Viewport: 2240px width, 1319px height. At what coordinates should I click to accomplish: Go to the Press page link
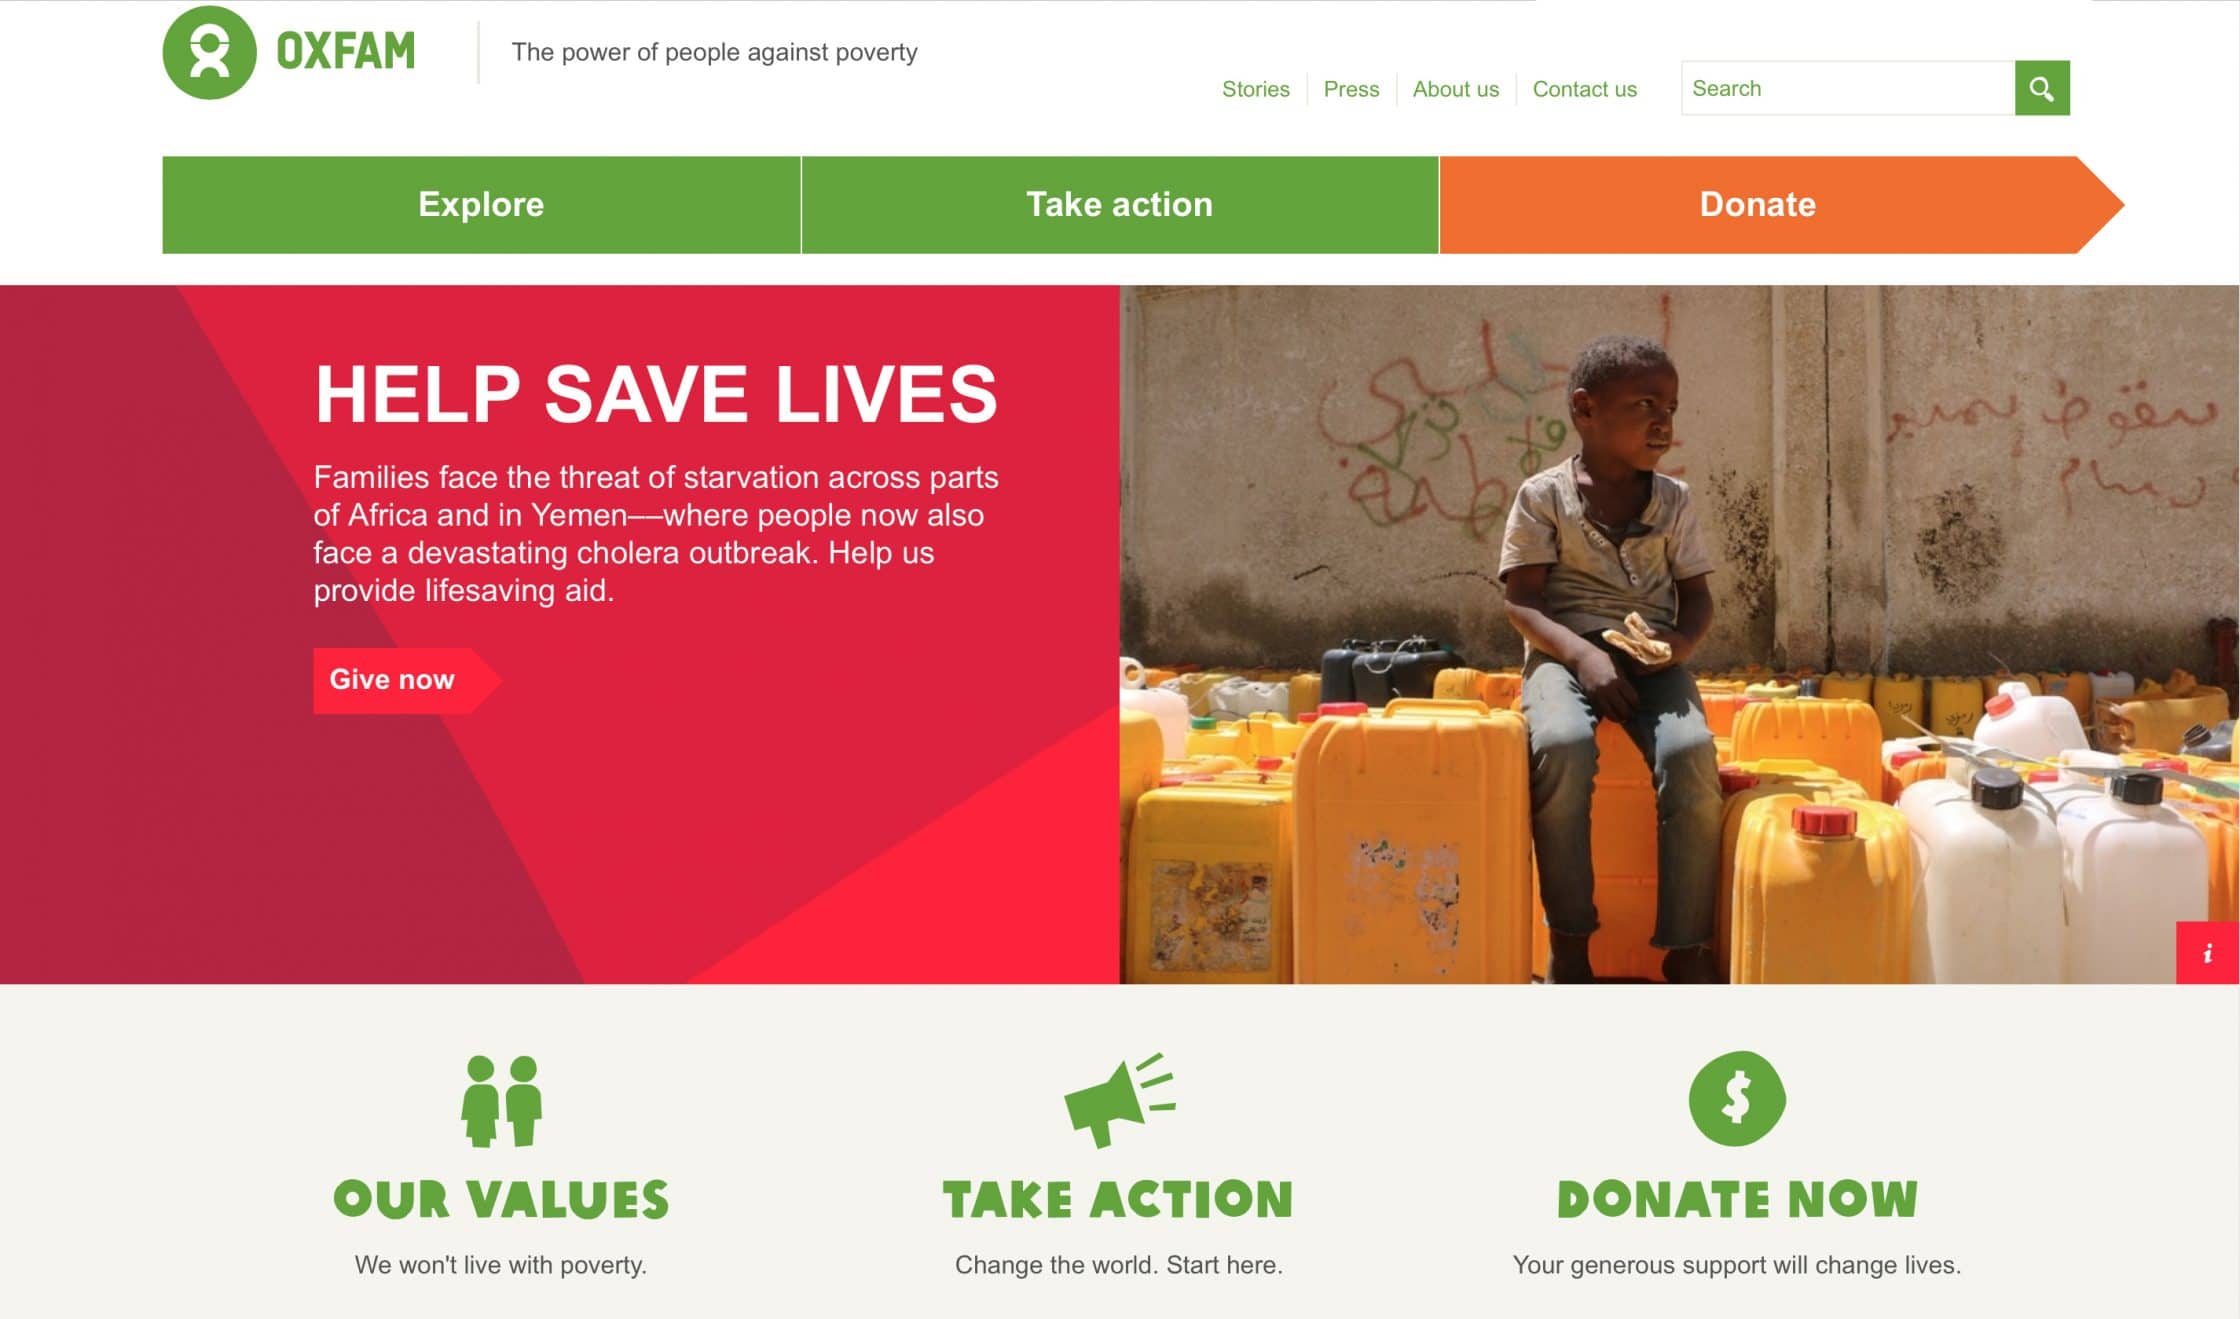click(1351, 89)
